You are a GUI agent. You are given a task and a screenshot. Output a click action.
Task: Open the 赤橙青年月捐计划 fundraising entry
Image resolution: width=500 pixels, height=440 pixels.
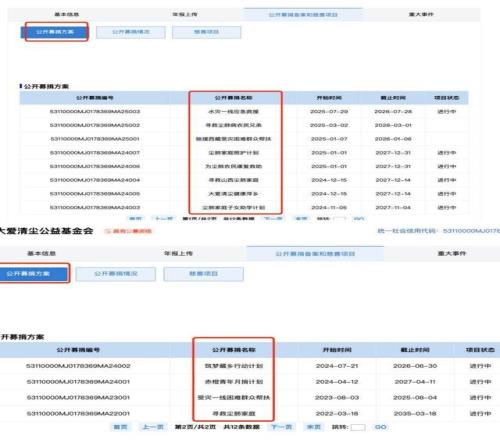pyautogui.click(x=234, y=382)
